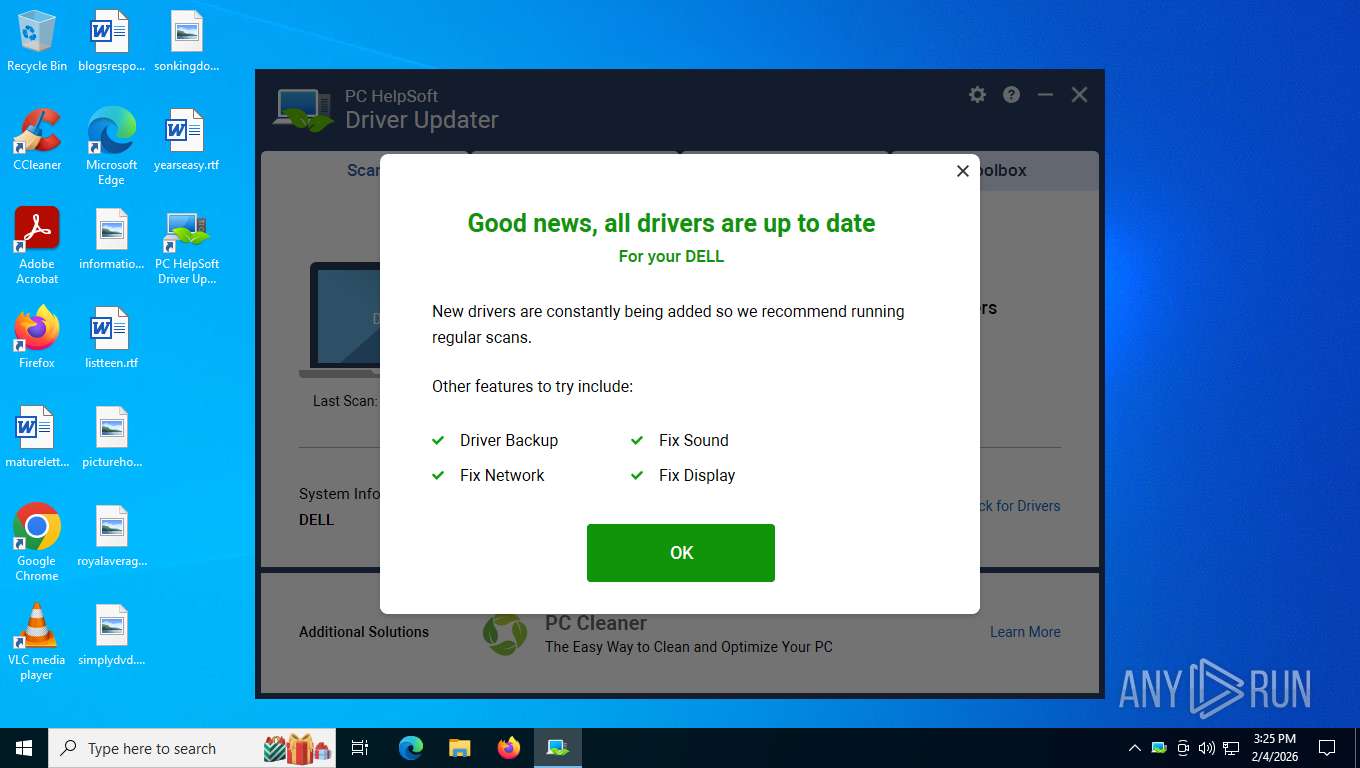1360x768 pixels.
Task: Click the PC Cleaner leaf logo
Action: click(x=505, y=634)
